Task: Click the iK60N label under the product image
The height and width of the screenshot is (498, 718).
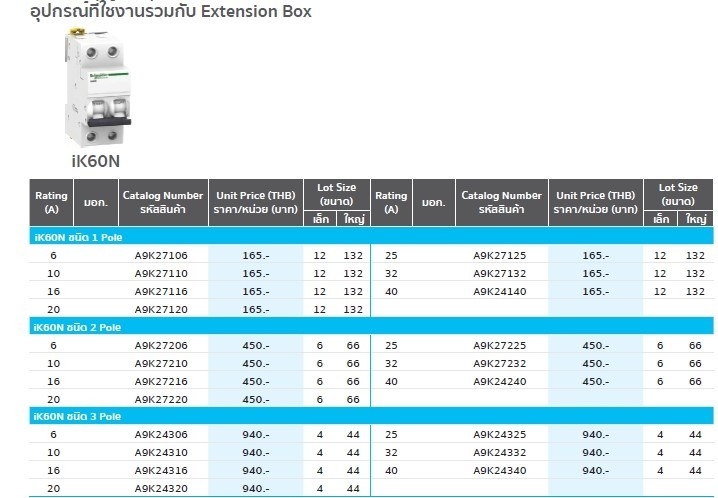Action: [x=96, y=161]
